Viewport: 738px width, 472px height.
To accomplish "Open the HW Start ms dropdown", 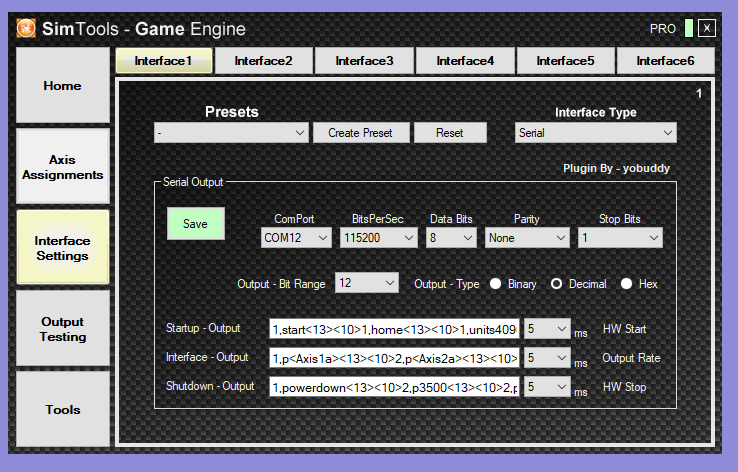I will (547, 328).
